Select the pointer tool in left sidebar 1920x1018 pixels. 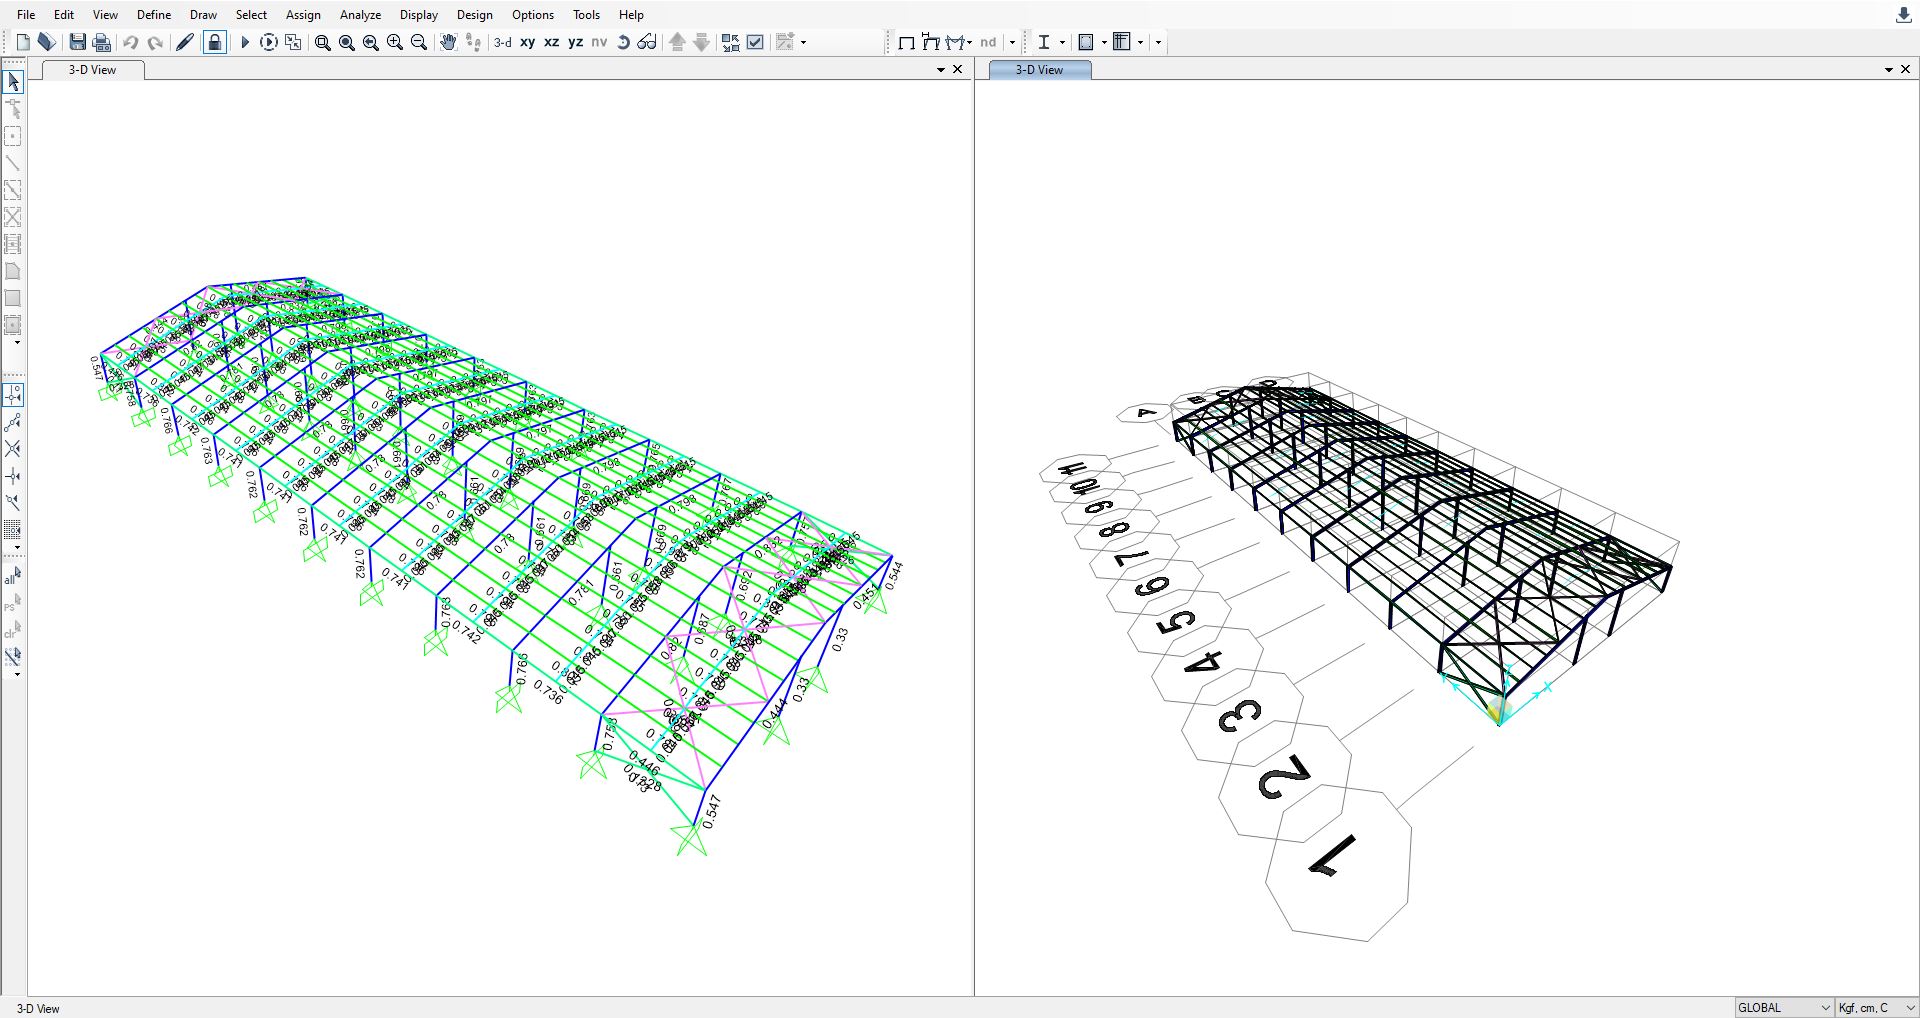click(x=13, y=82)
